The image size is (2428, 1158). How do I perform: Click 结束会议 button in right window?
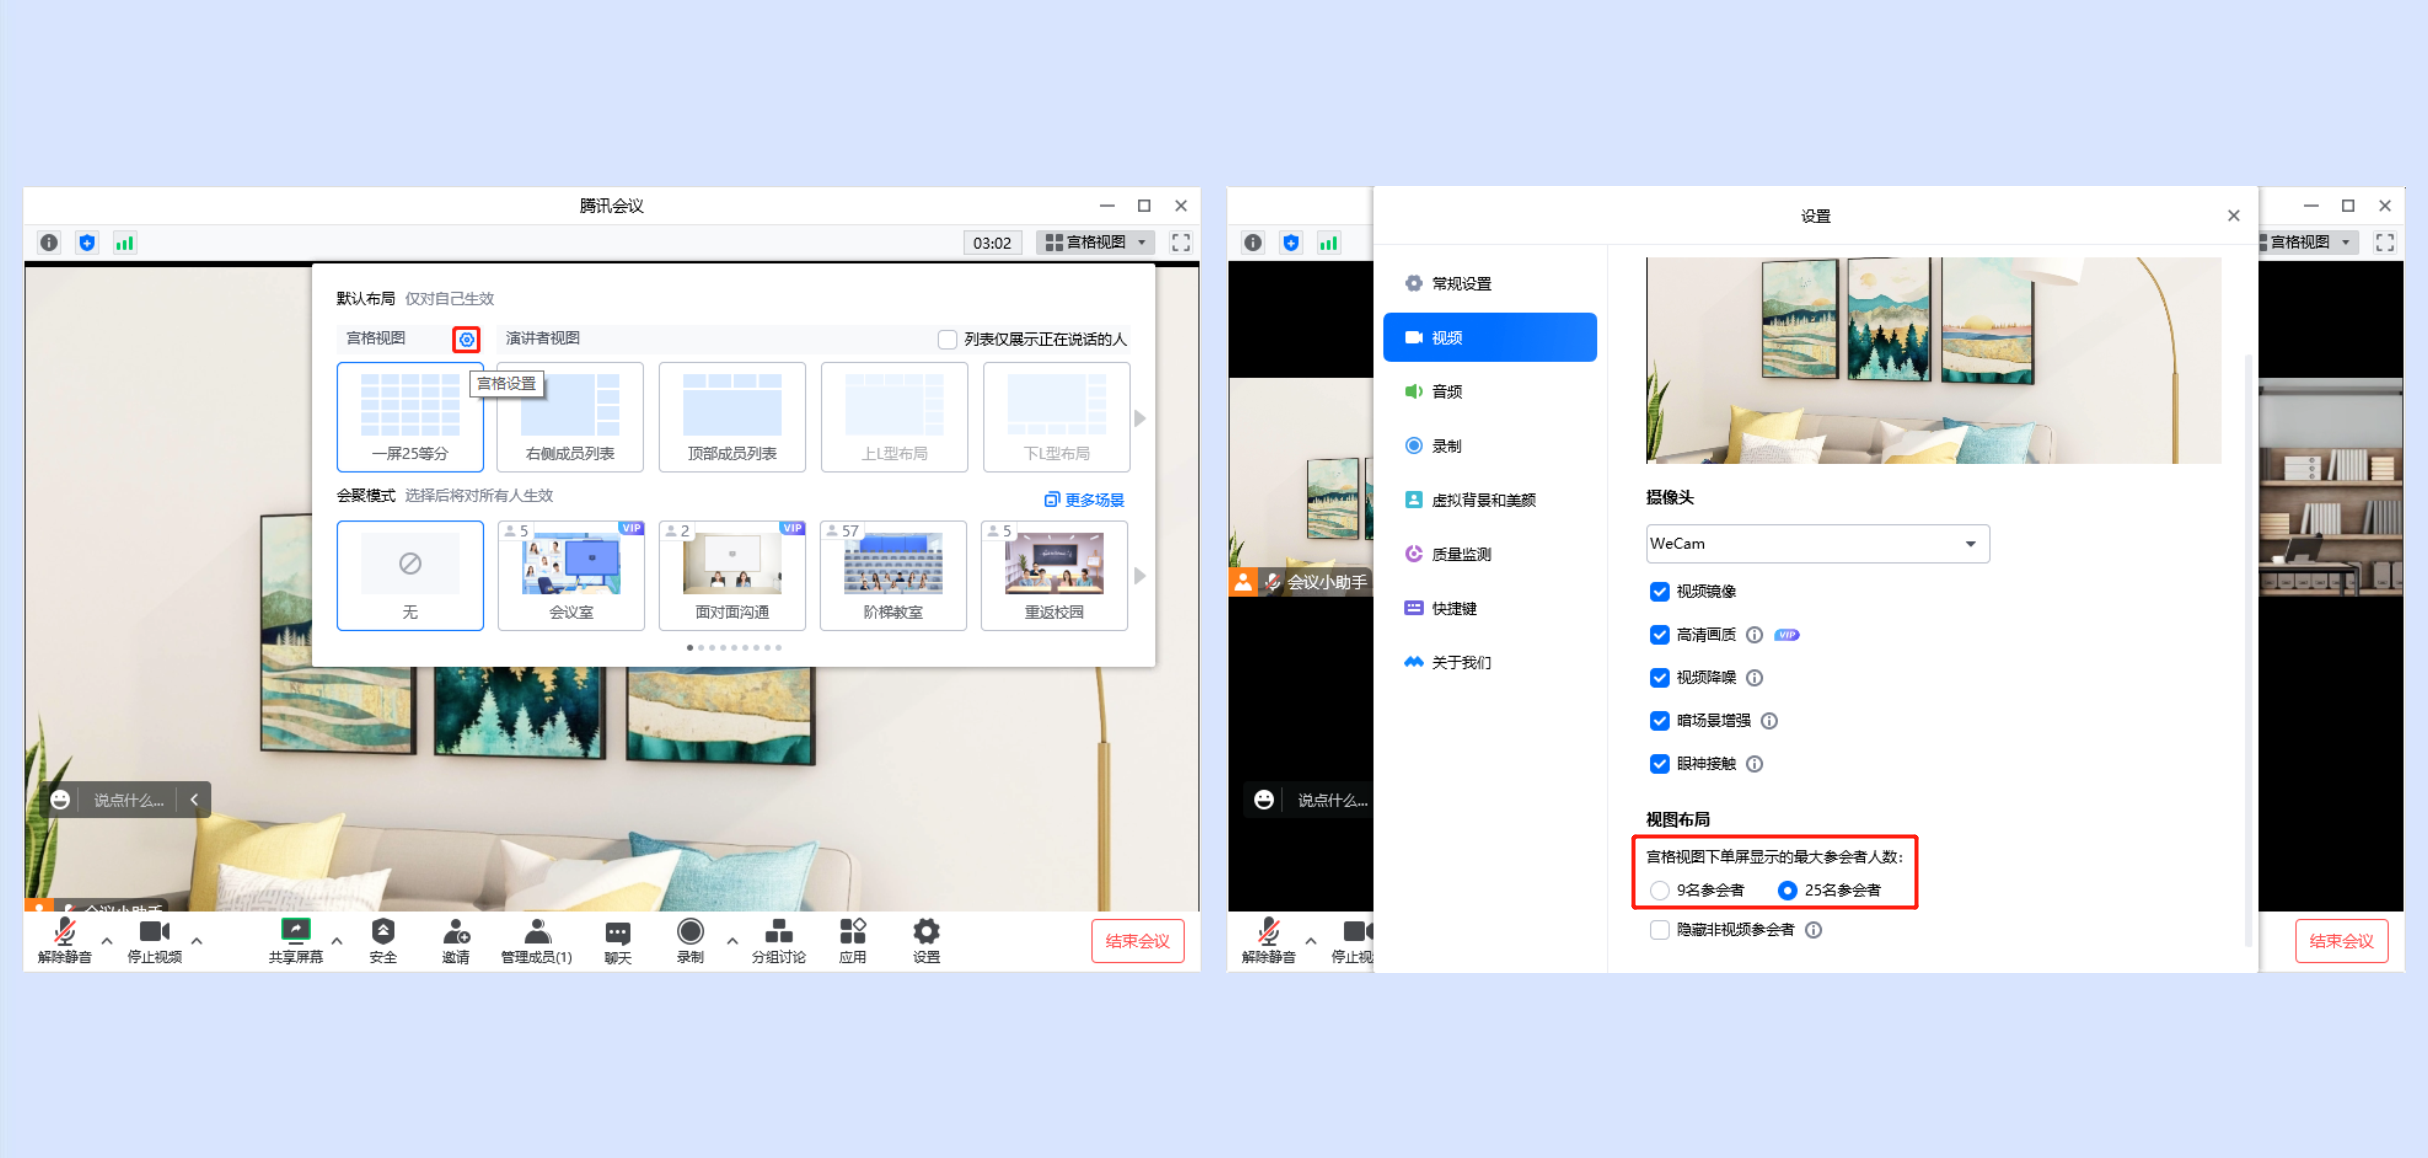click(2341, 941)
